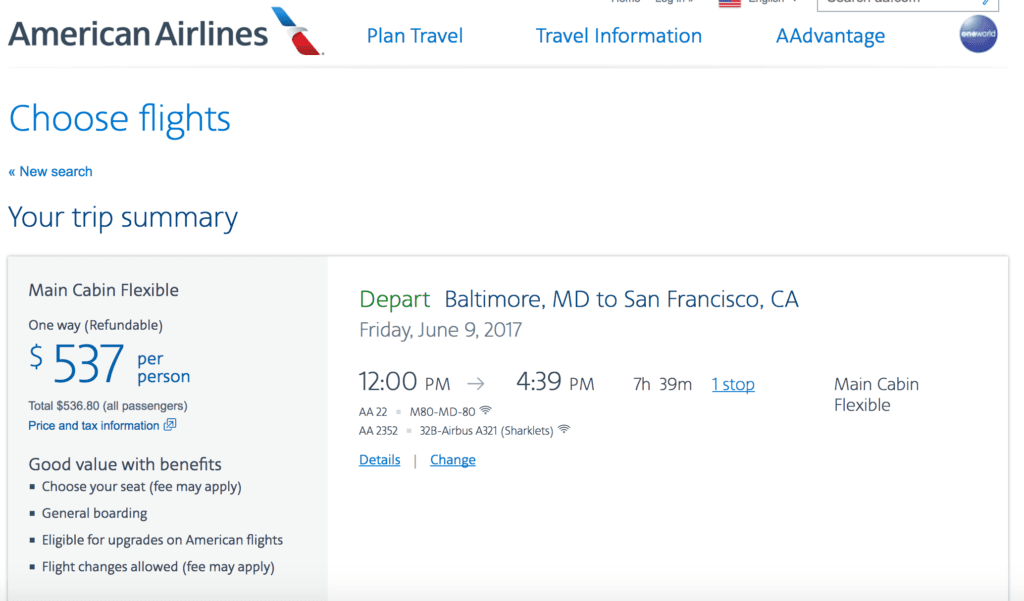1024x601 pixels.
Task: Select the AAdvantage menu item
Action: click(830, 36)
